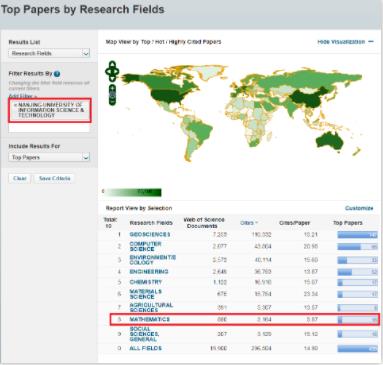This screenshot has height=365, width=383.
Task: Click the minus icon beside Hide Visualization
Action: (371, 42)
